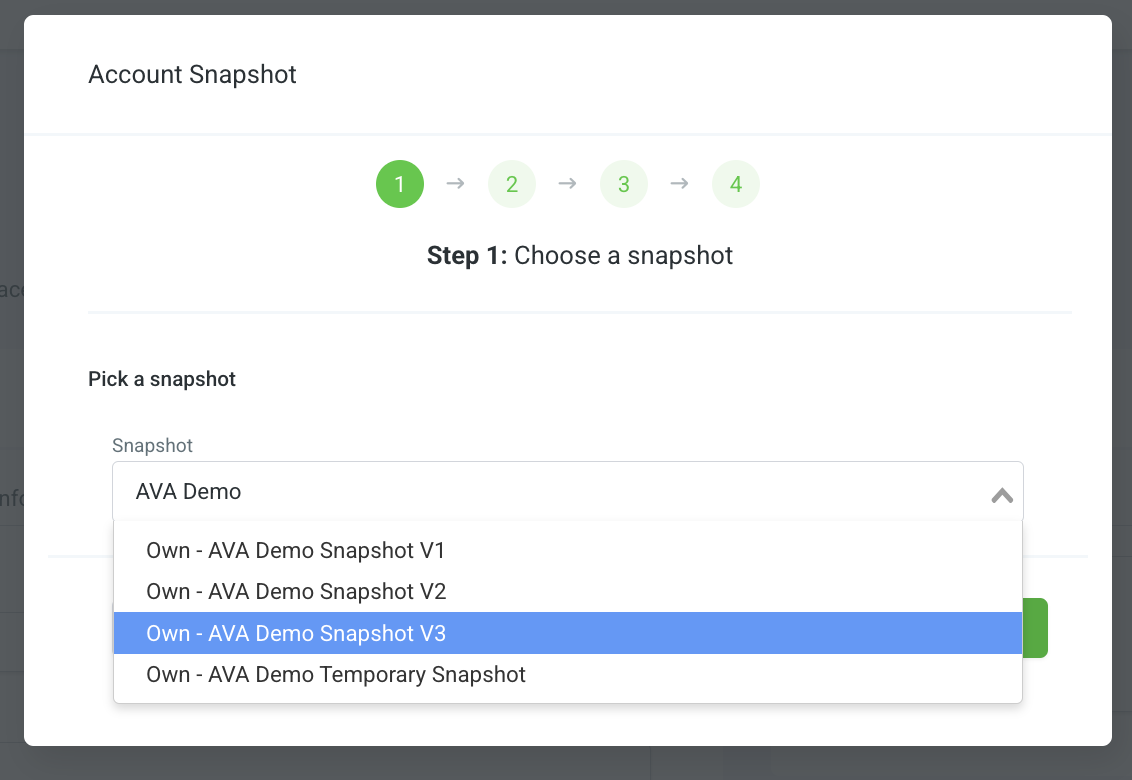Select the step 4 circle
Viewport: 1132px width, 780px height.
point(736,184)
